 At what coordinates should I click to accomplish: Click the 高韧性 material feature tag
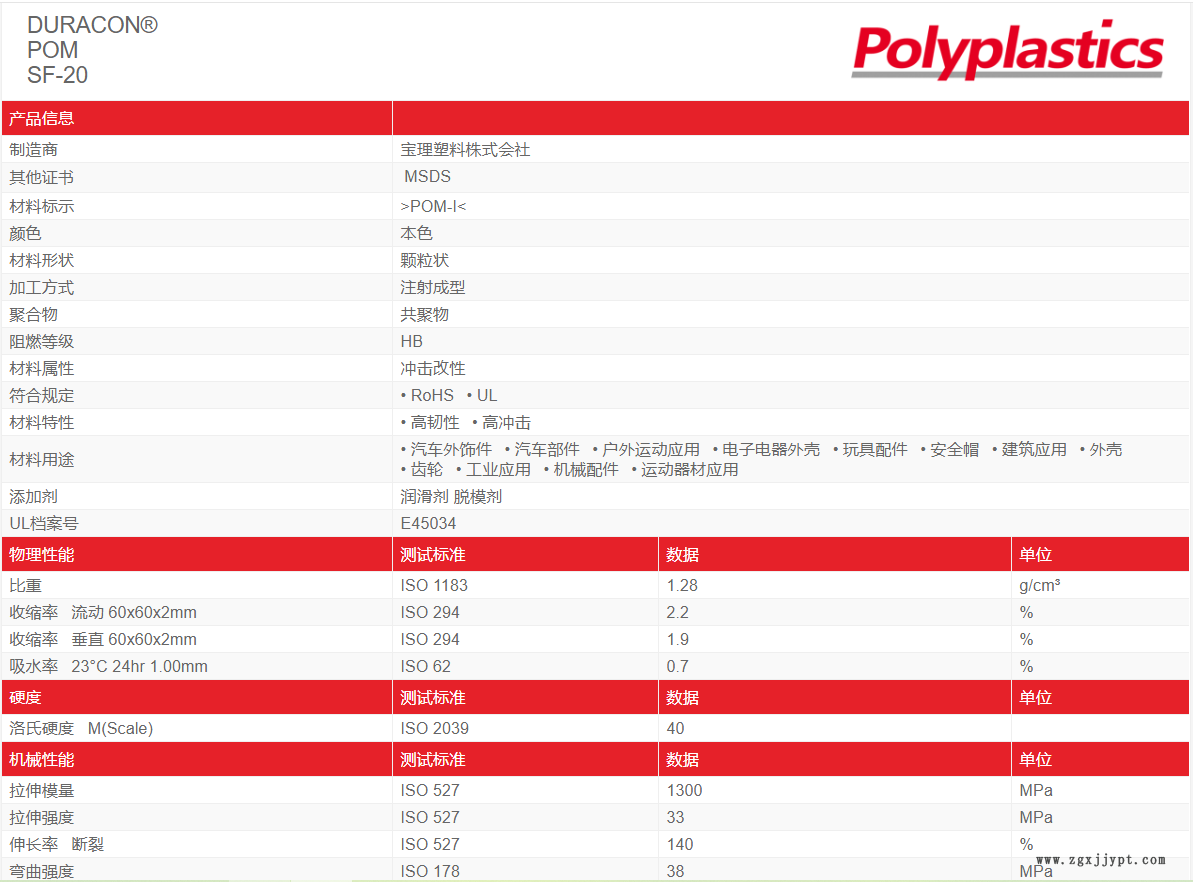pos(434,423)
